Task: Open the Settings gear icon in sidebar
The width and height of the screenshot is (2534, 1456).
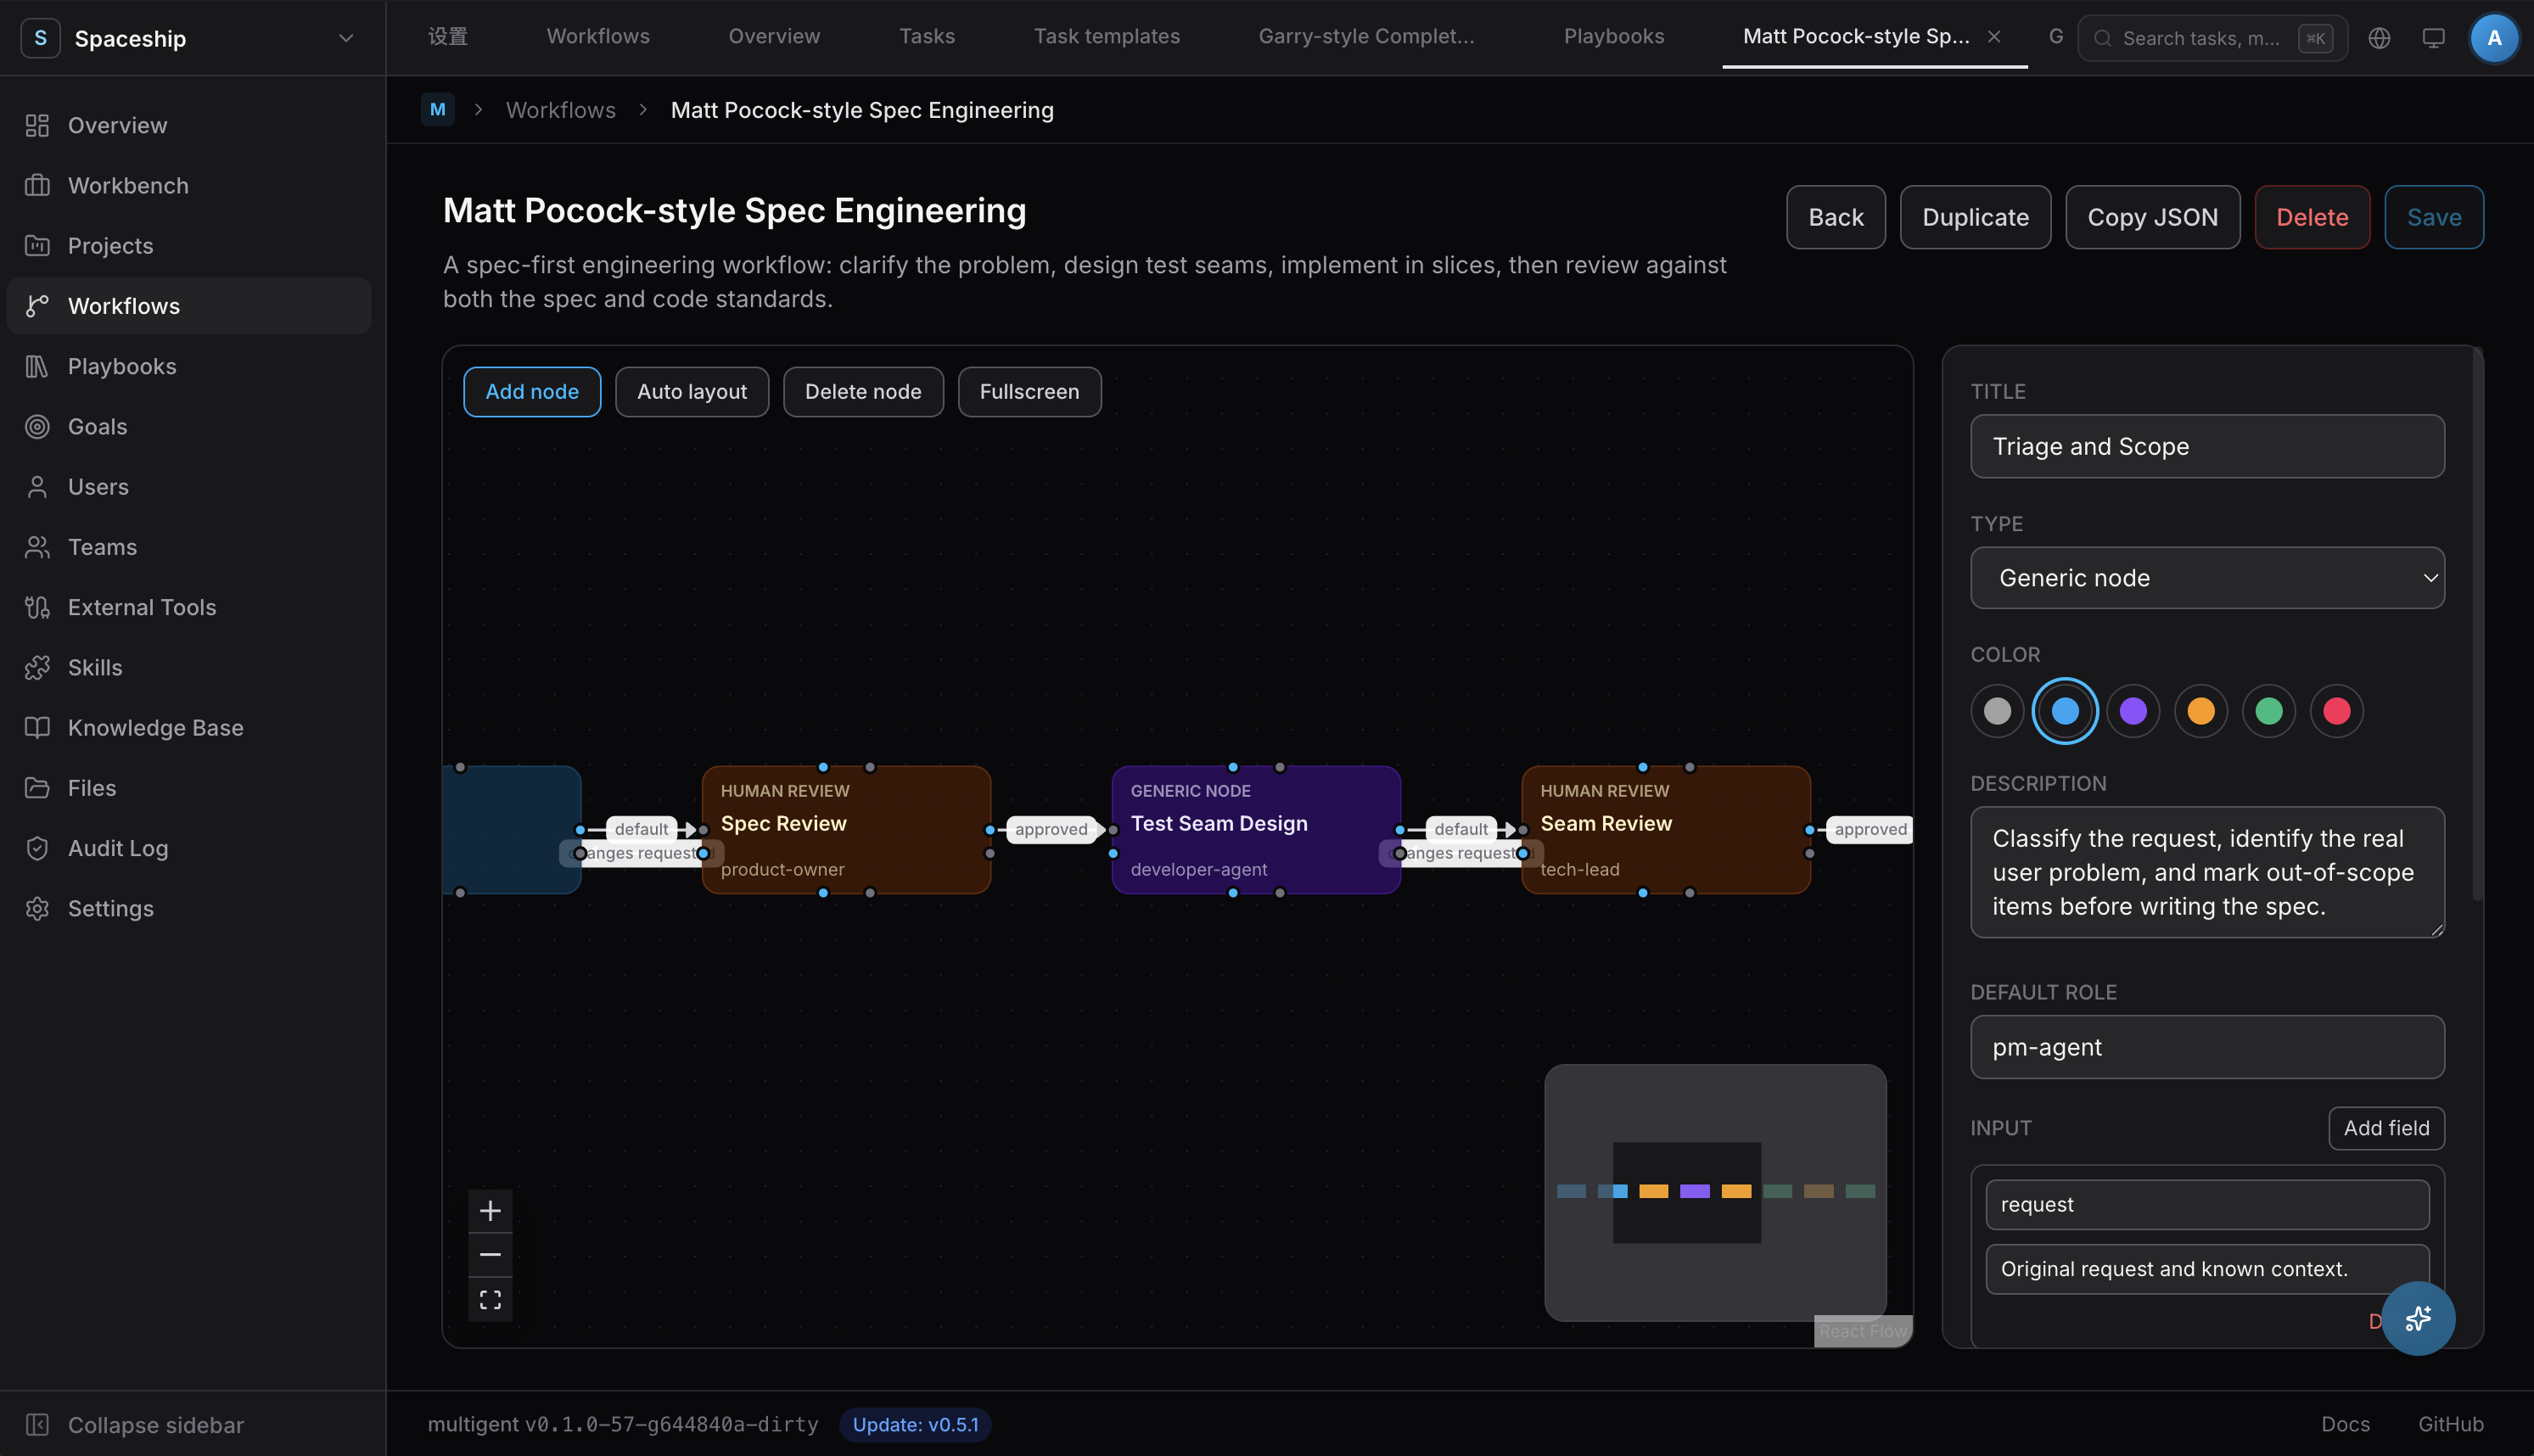Action: click(x=37, y=908)
